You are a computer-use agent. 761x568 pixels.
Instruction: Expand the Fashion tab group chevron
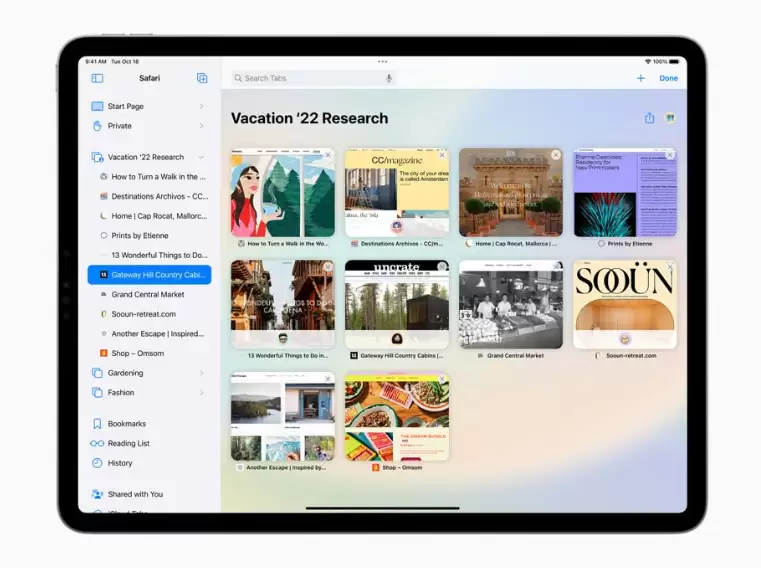click(201, 392)
